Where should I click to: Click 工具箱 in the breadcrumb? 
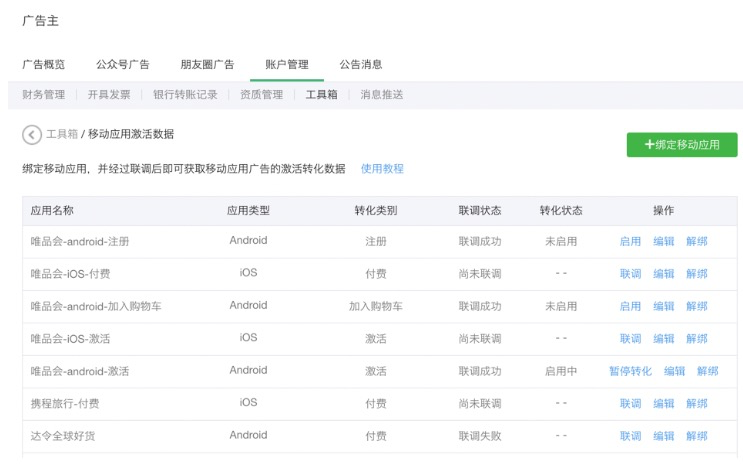click(62, 134)
